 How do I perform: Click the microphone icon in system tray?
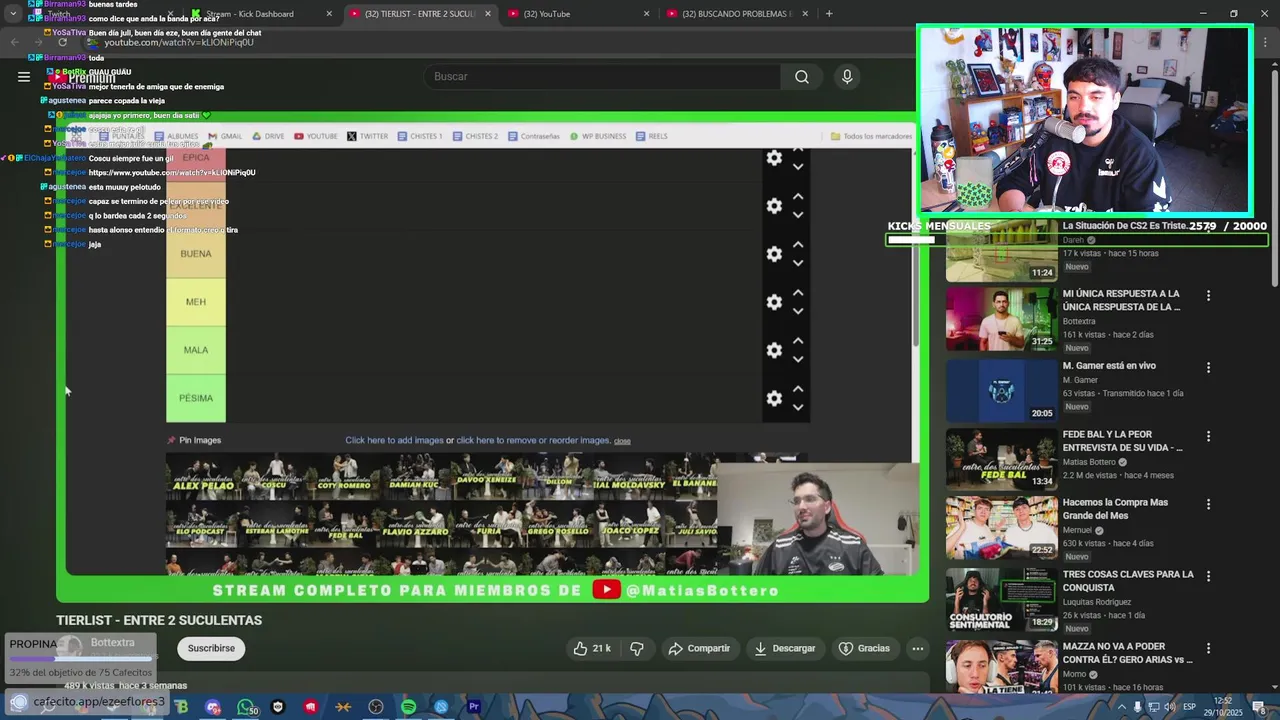1138,707
